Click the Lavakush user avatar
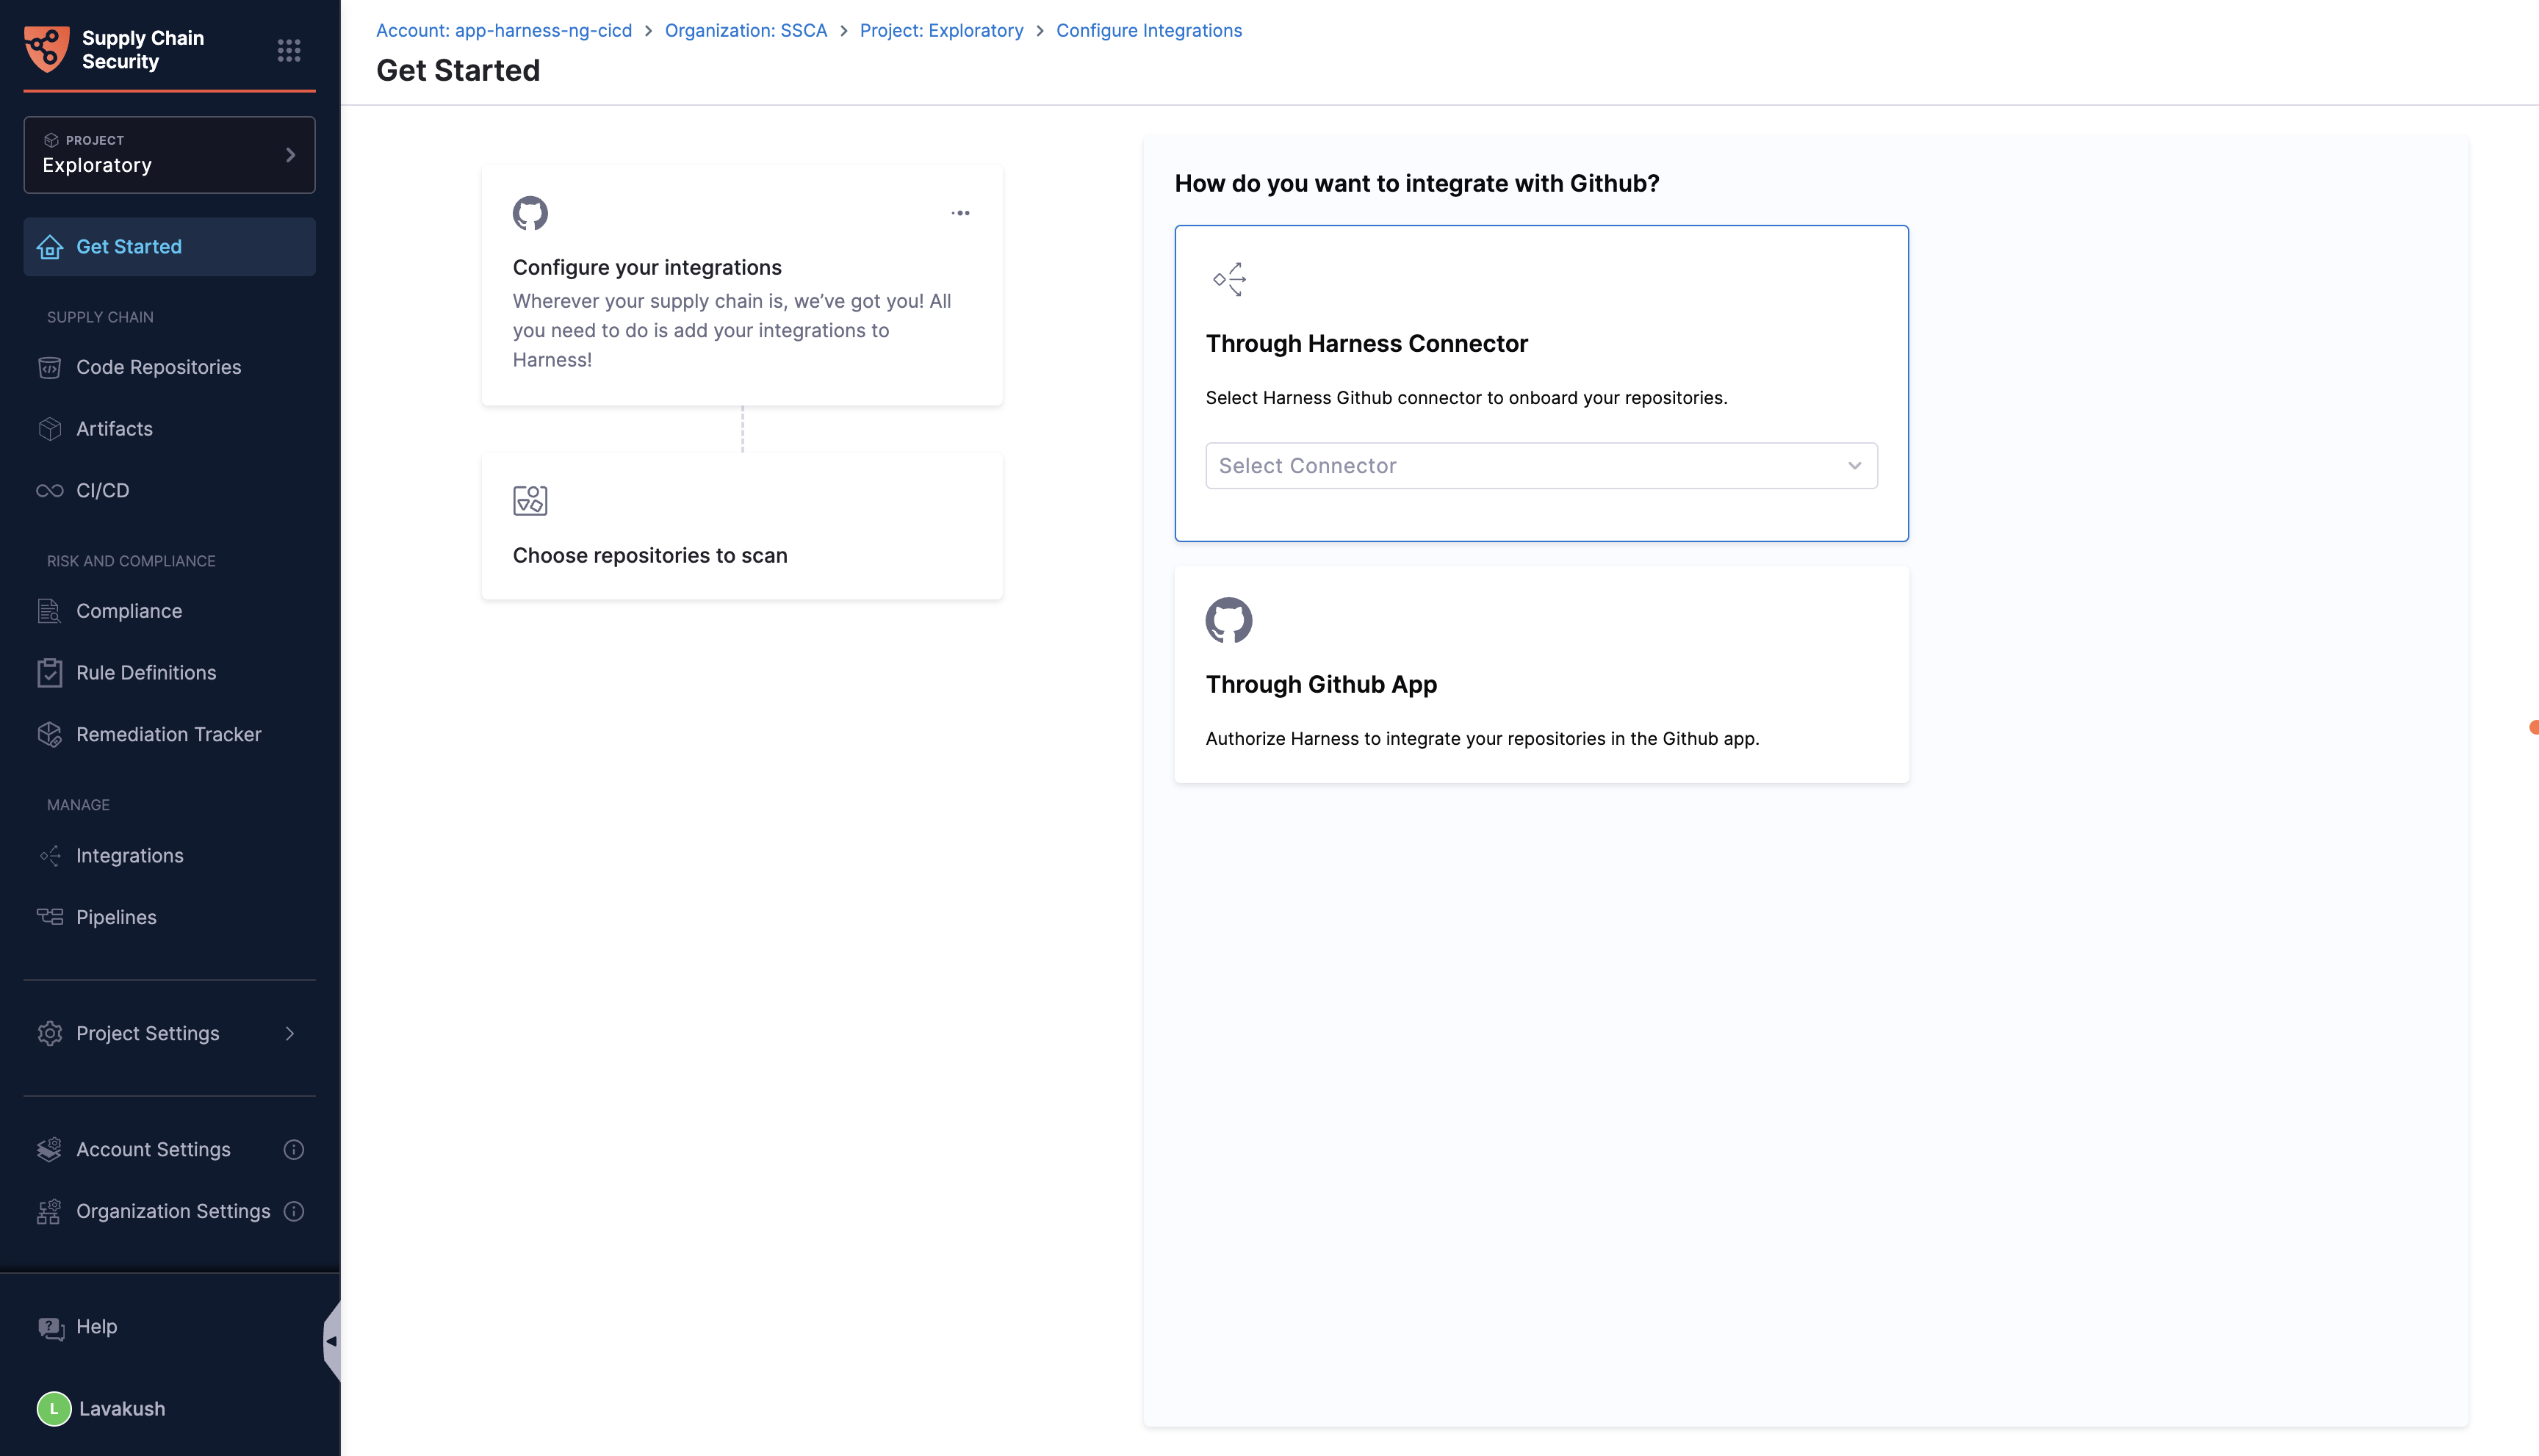This screenshot has width=2539, height=1456. click(54, 1409)
